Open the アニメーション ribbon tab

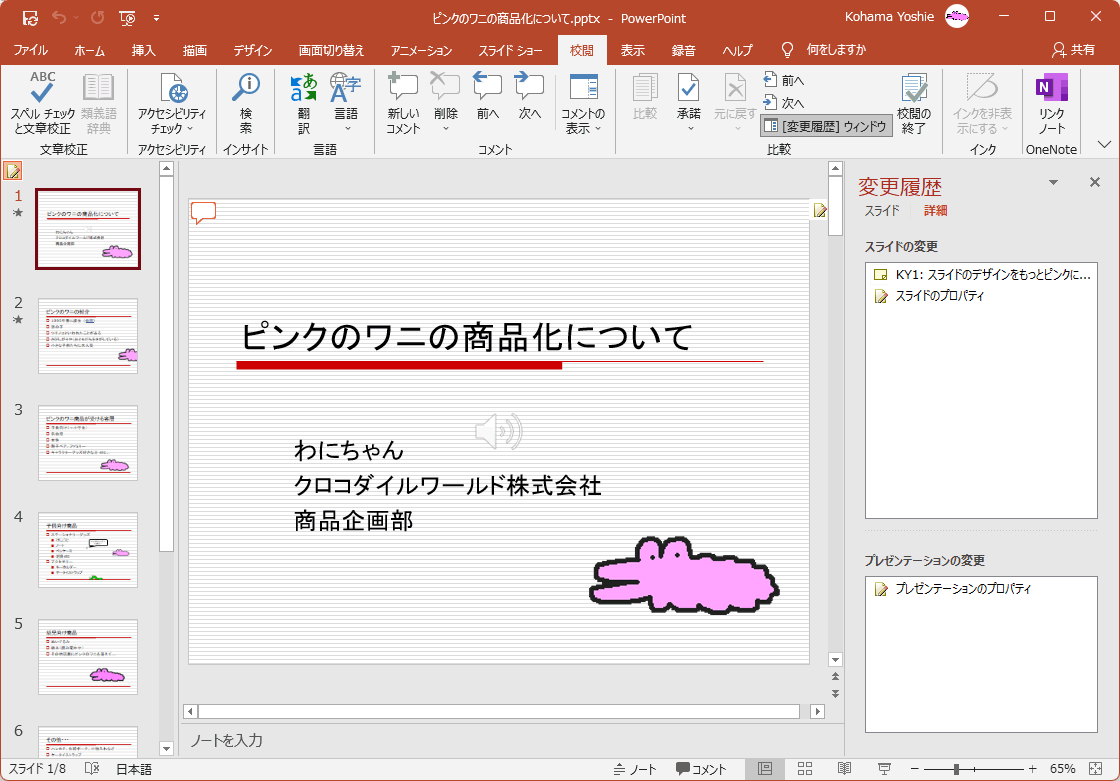(x=421, y=50)
